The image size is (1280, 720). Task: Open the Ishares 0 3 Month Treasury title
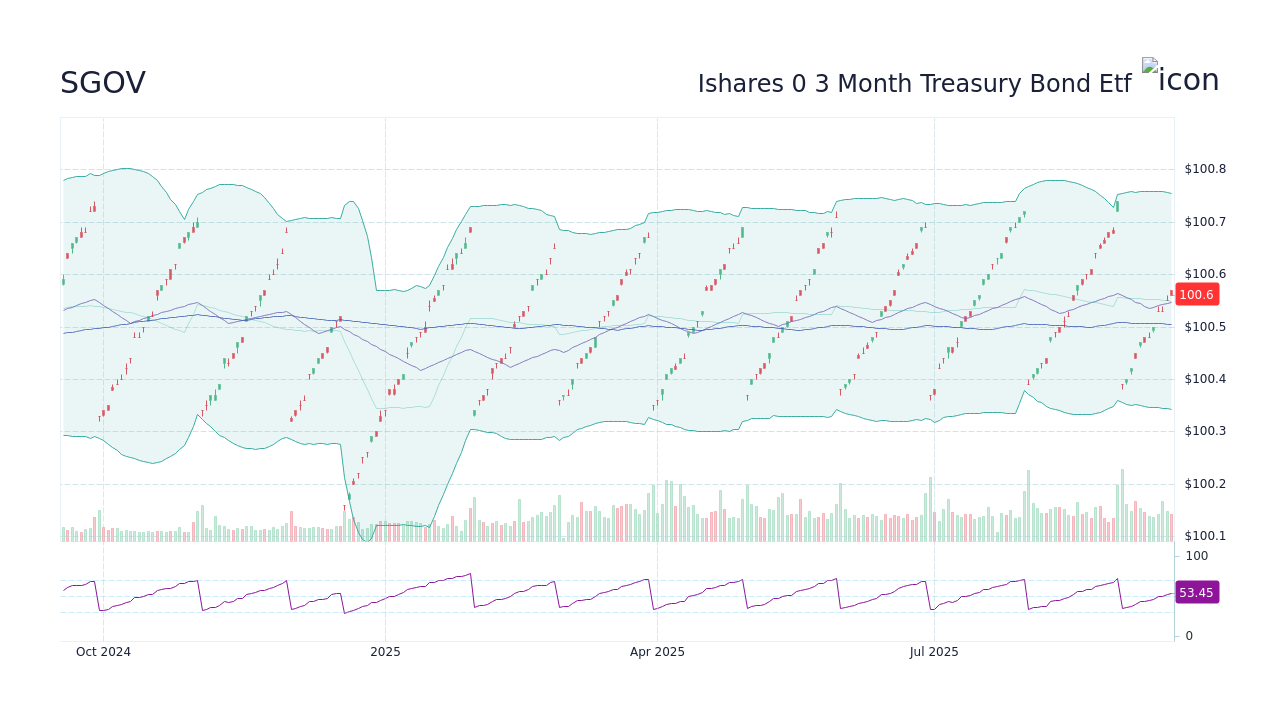pos(914,84)
